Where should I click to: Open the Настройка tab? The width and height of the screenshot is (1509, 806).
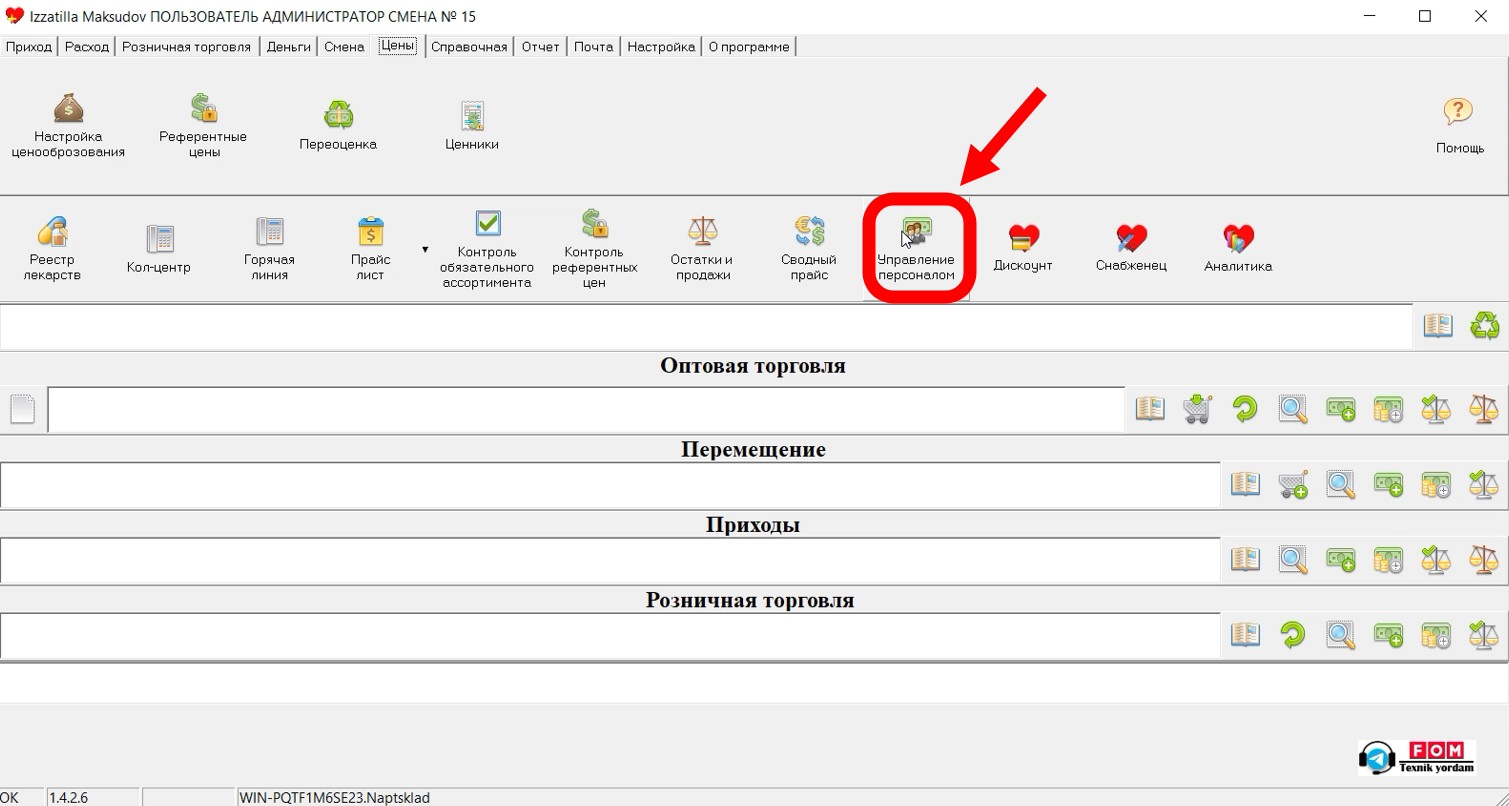tap(659, 46)
